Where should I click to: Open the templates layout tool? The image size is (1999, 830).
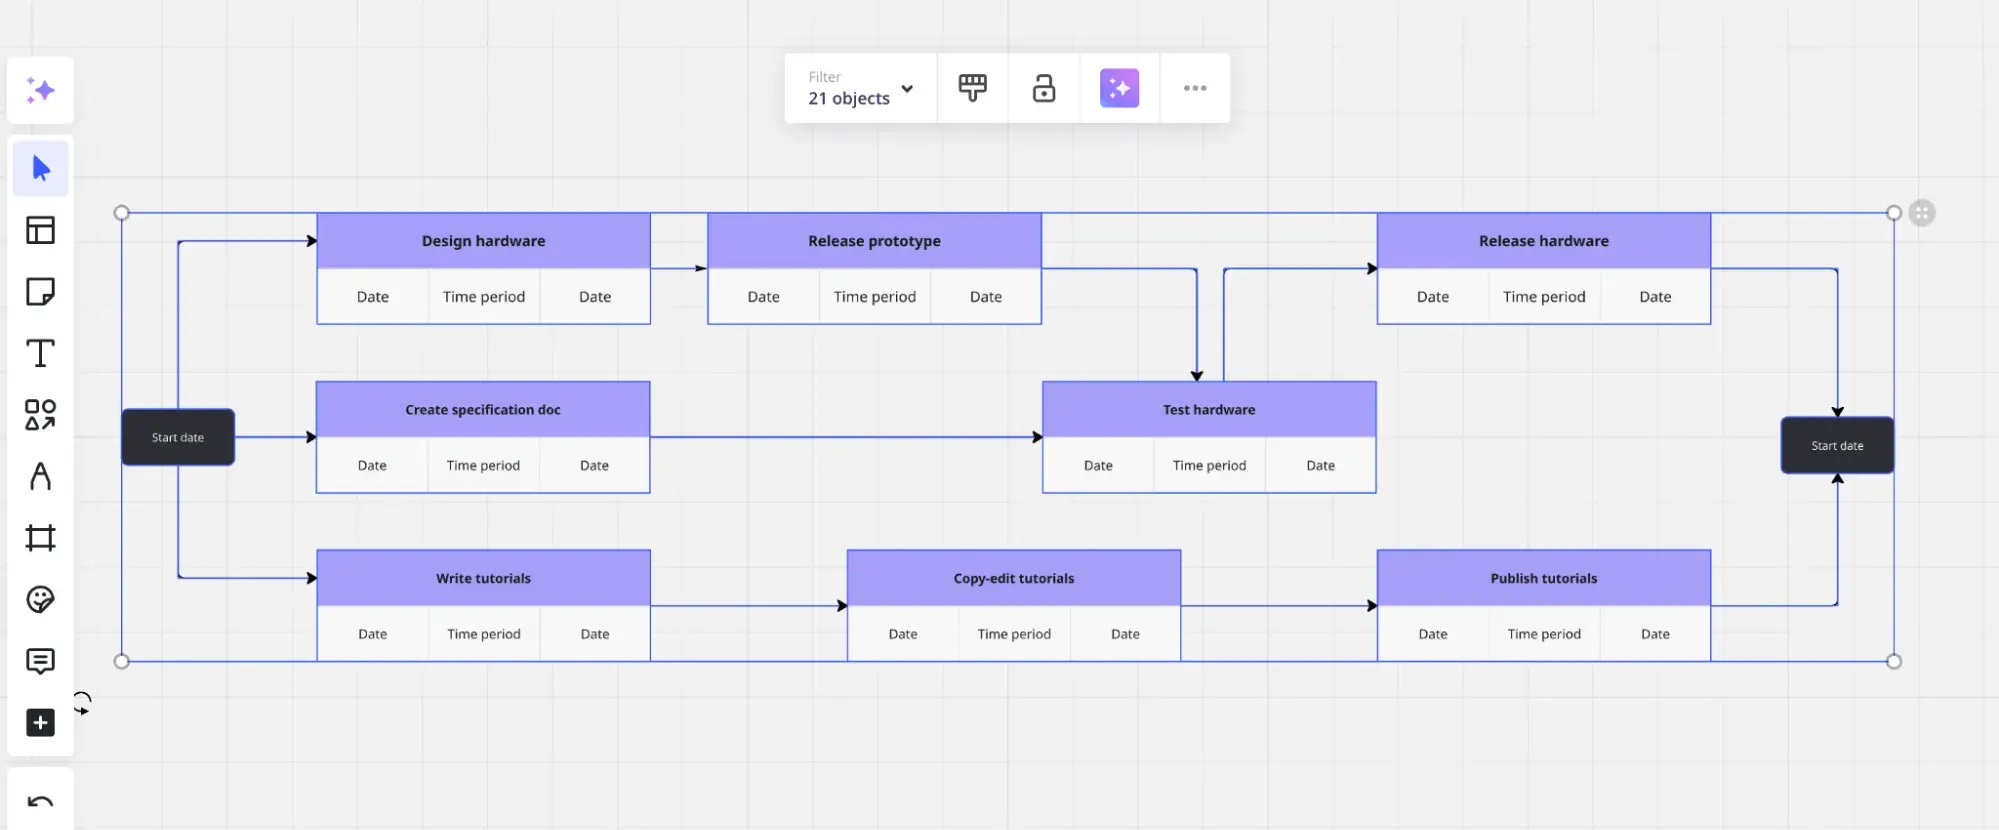pyautogui.click(x=40, y=230)
